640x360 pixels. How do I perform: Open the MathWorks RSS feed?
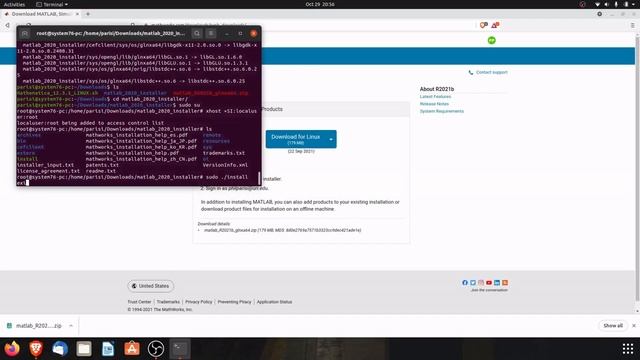point(505,282)
